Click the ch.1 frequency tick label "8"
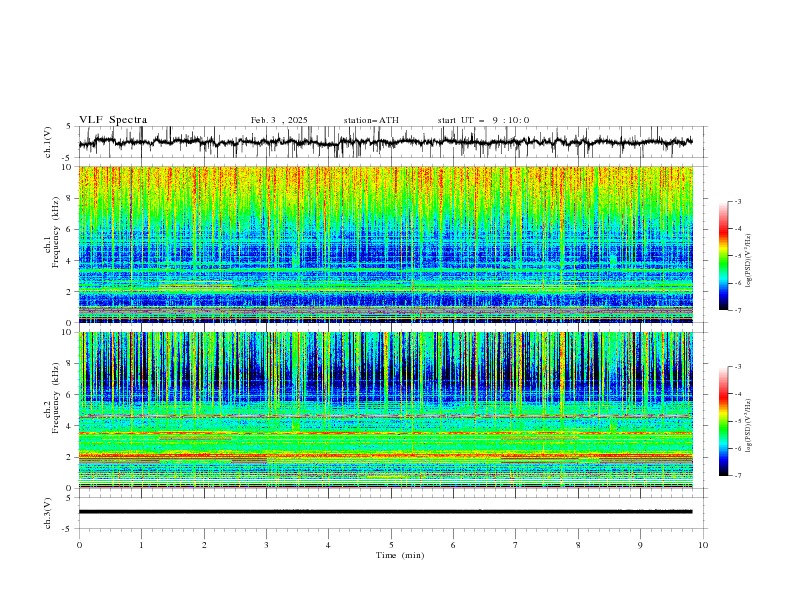792x612 pixels. point(71,198)
